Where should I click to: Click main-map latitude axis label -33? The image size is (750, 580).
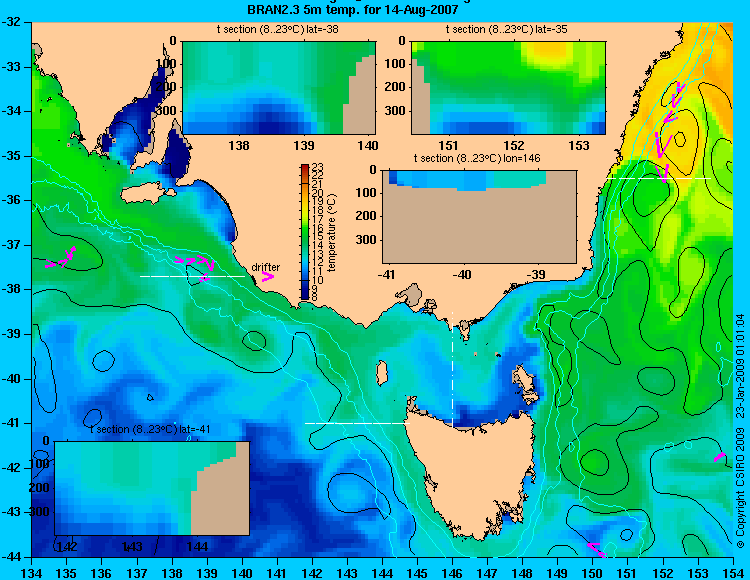(x=11, y=66)
